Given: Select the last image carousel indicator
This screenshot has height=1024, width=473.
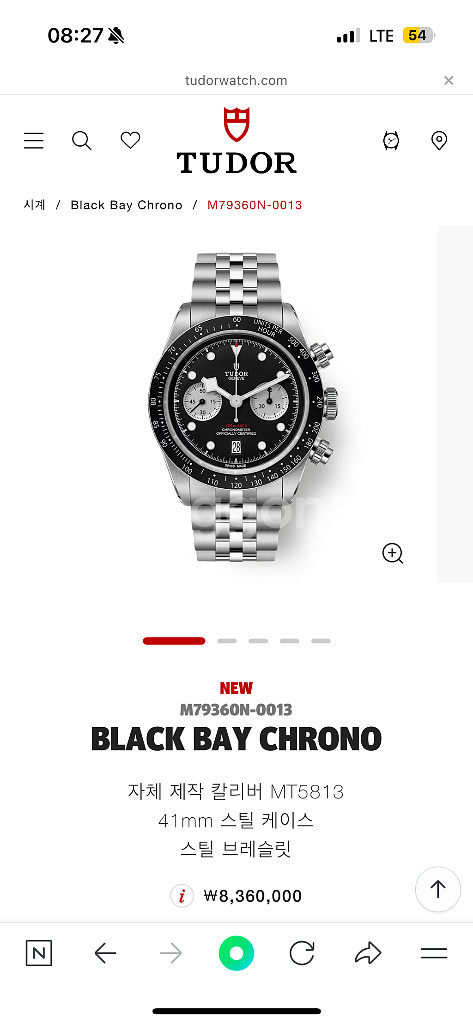Looking at the screenshot, I should coord(321,641).
